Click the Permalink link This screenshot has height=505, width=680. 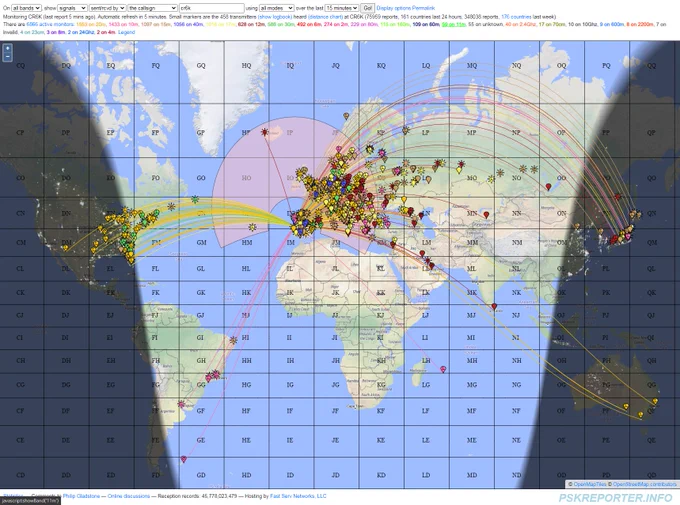click(x=423, y=8)
